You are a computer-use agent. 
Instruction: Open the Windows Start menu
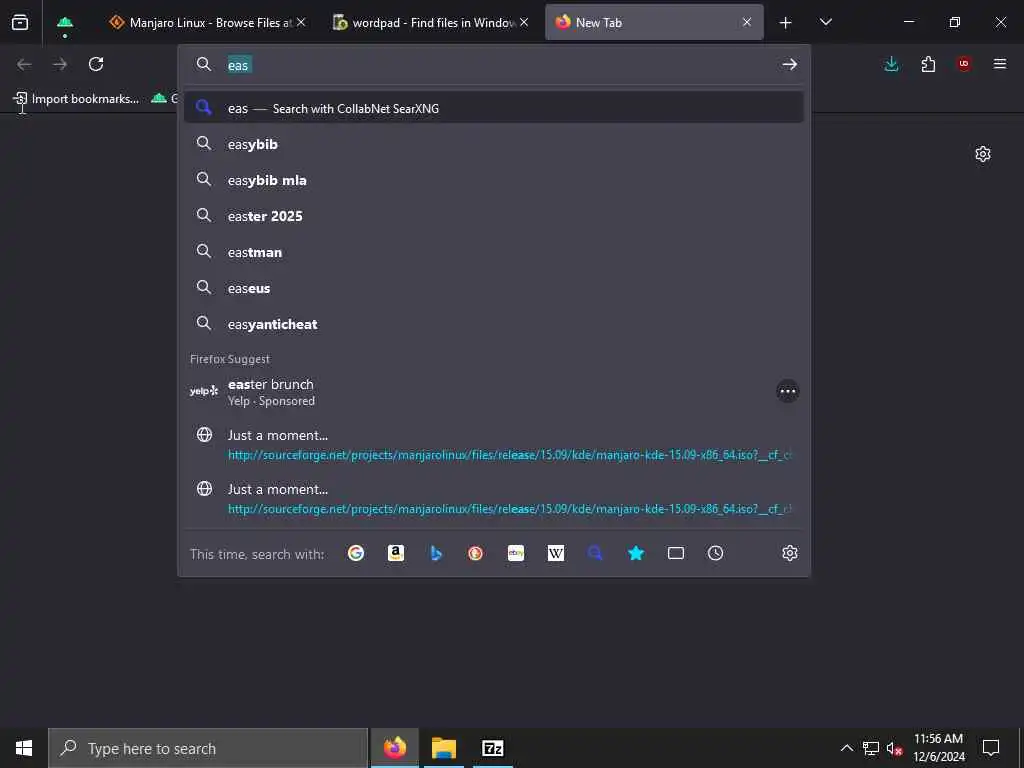24,748
